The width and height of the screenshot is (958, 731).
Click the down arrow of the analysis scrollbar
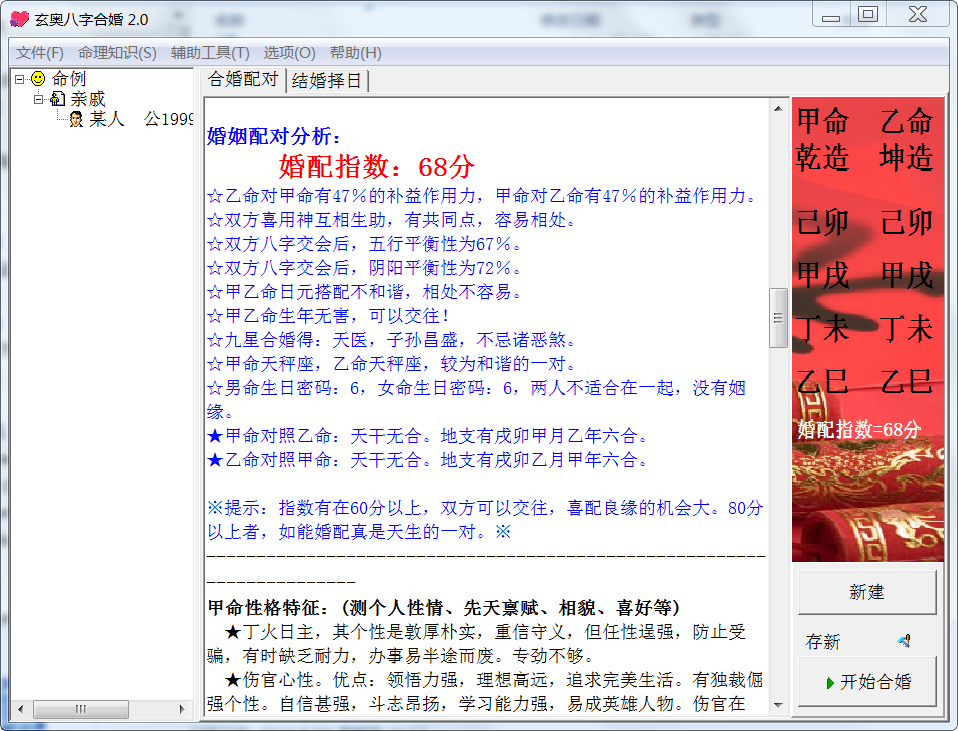tap(778, 705)
